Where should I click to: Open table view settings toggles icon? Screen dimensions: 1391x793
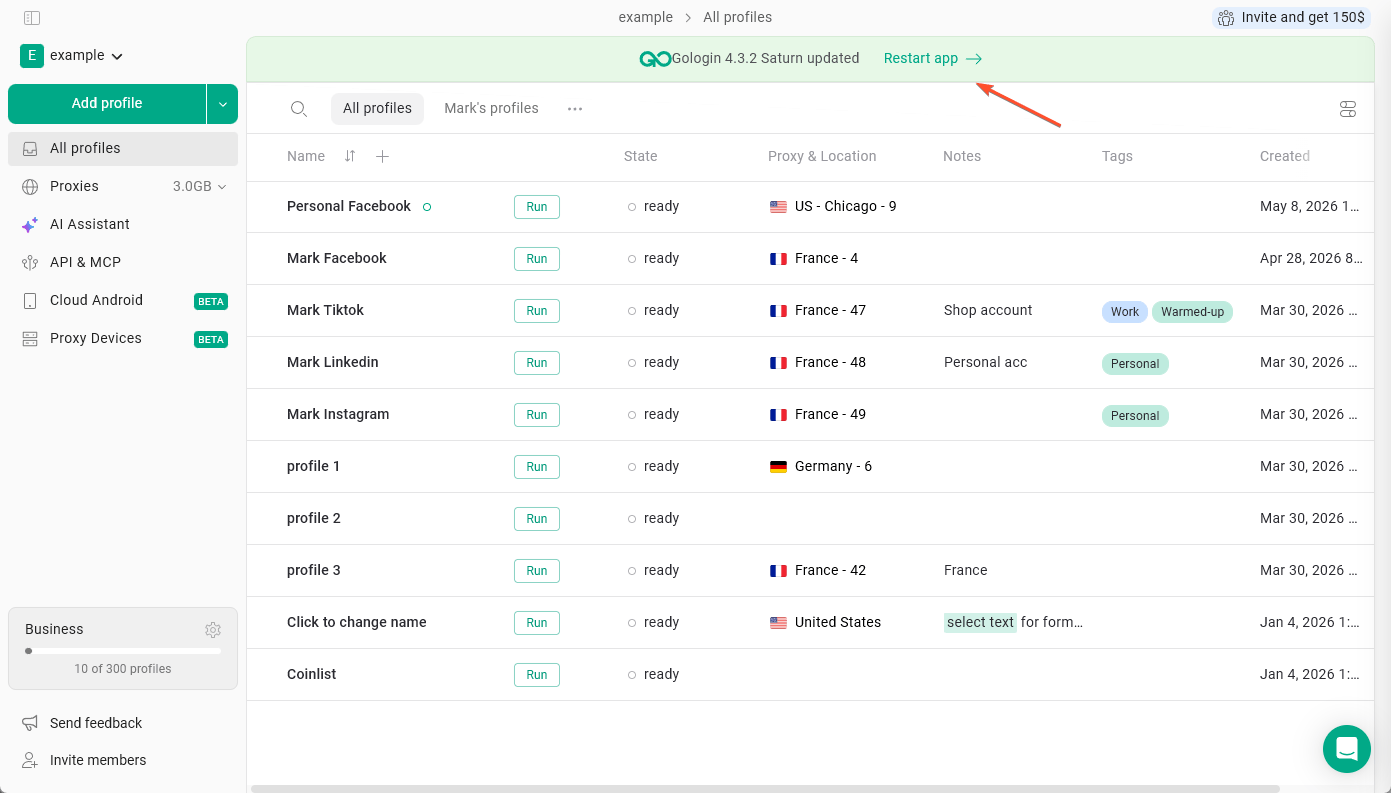pos(1348,109)
